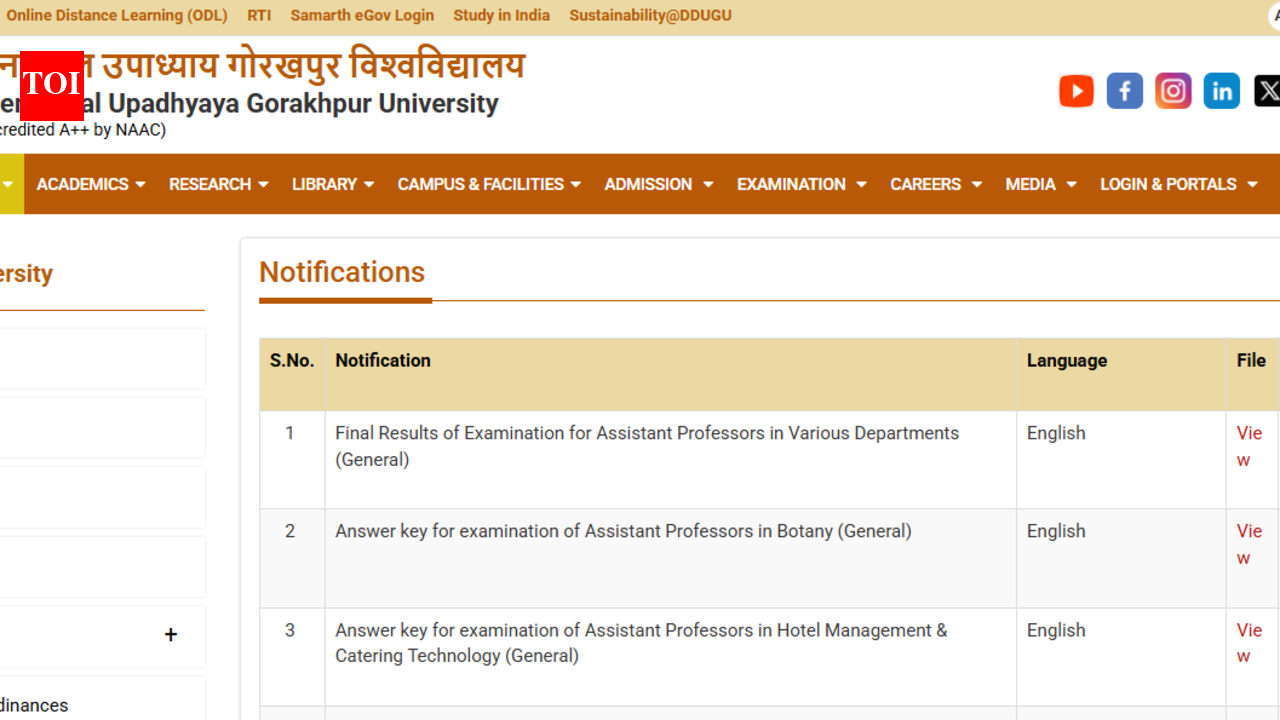Screen dimensions: 1280x720
Task: Open the ACADEMICS dropdown menu
Action: (91, 184)
